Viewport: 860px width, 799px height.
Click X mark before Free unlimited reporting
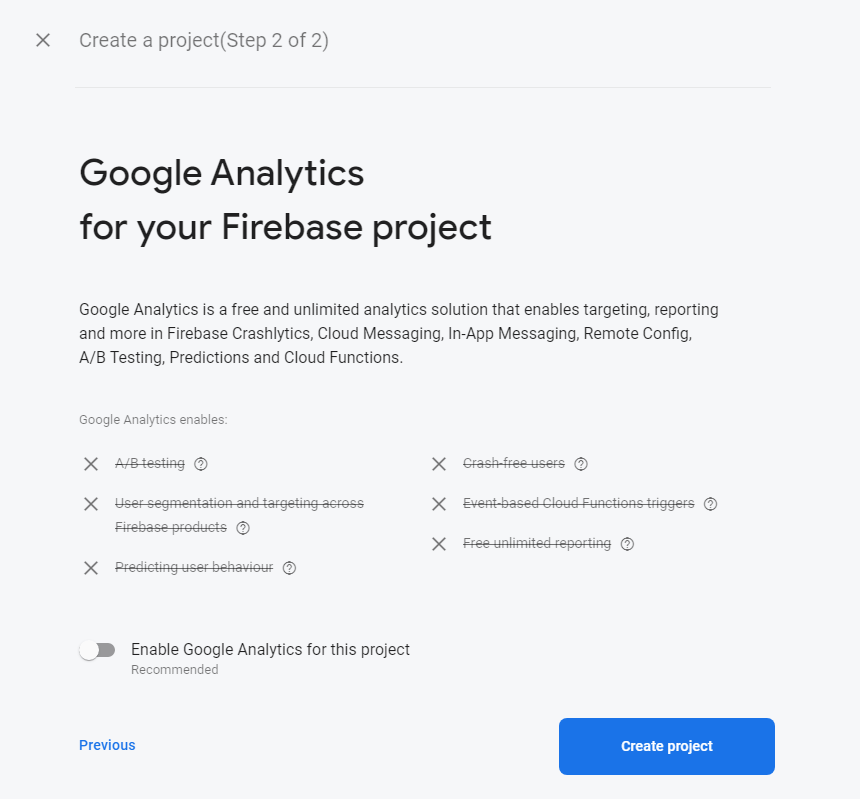coord(439,544)
